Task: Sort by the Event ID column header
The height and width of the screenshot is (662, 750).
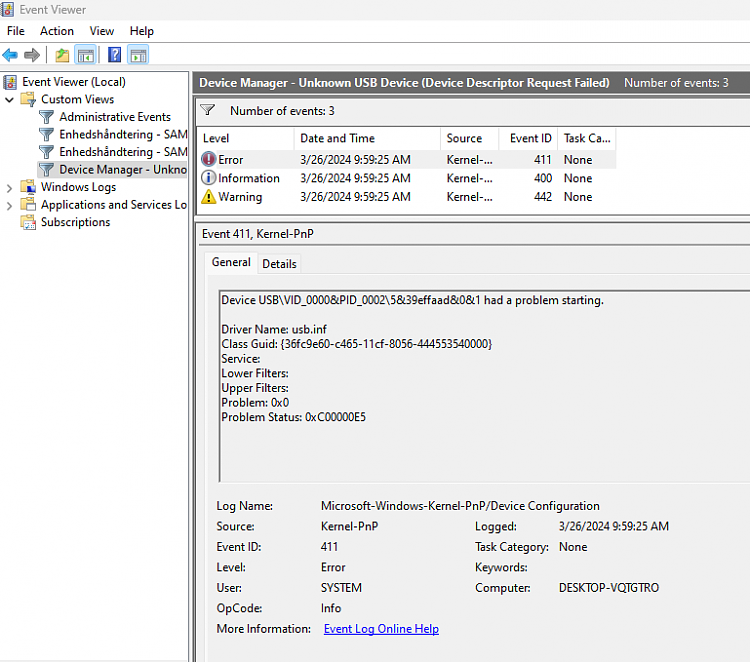Action: pos(528,138)
